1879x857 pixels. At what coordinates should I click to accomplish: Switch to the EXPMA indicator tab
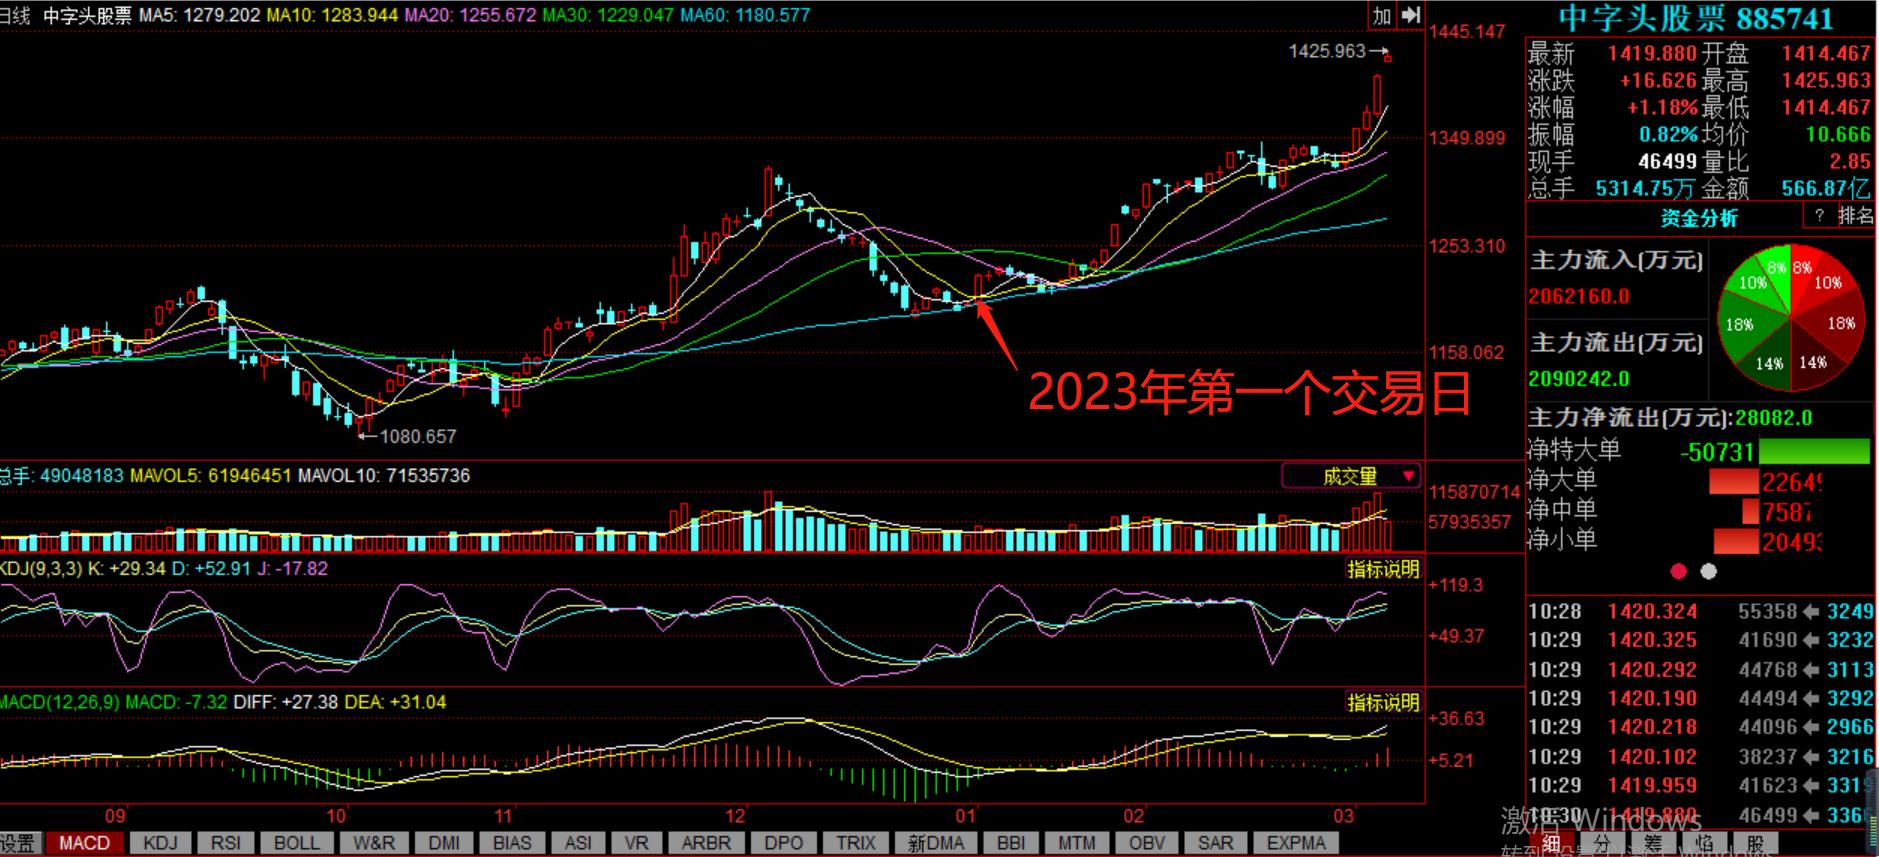(1297, 843)
